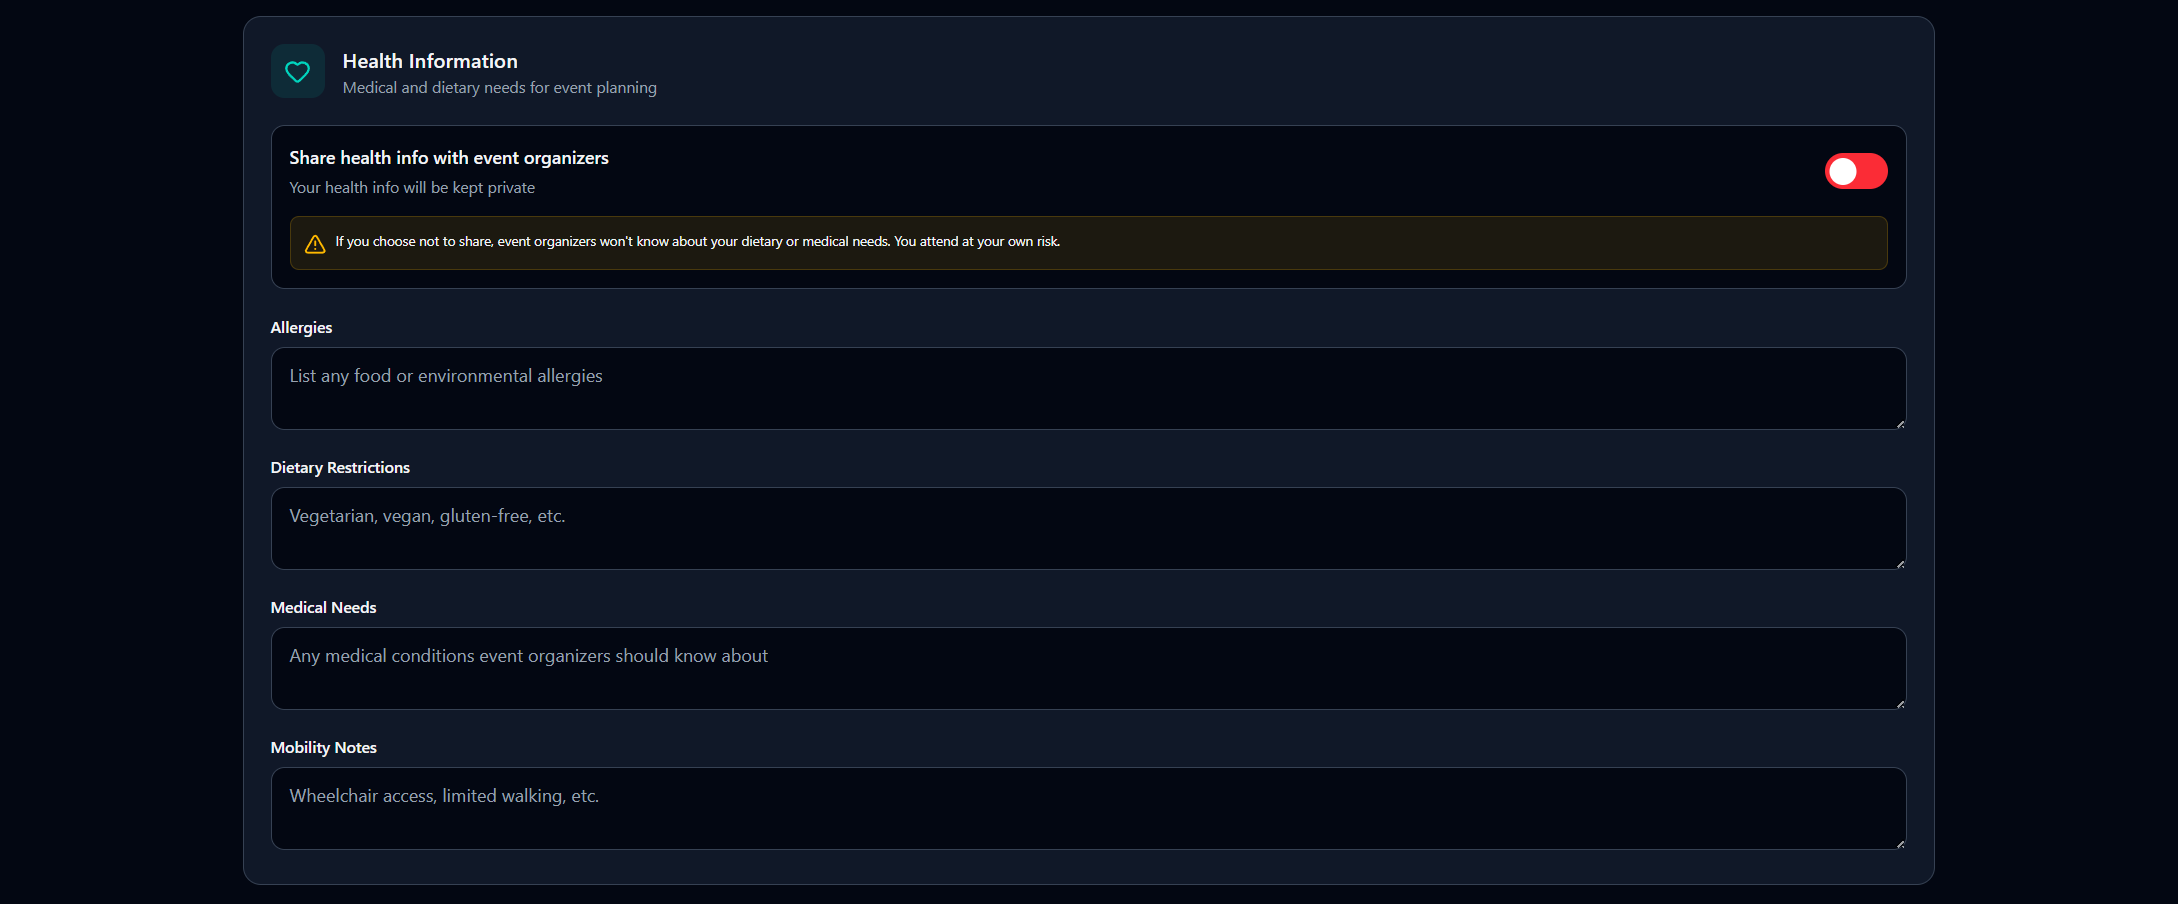Click the "Medical and dietary needs" subtitle
The width and height of the screenshot is (2178, 904).
tap(499, 88)
